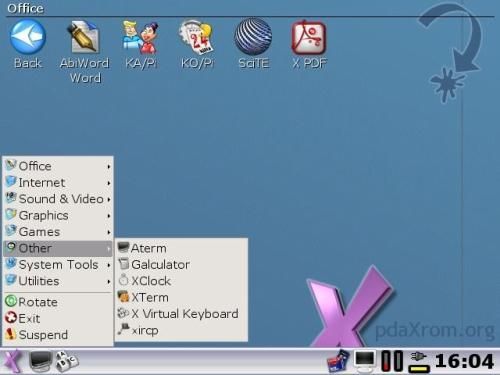Image resolution: width=500 pixels, height=375 pixels.
Task: Click the Back arrow desktop icon
Action: pos(28,37)
